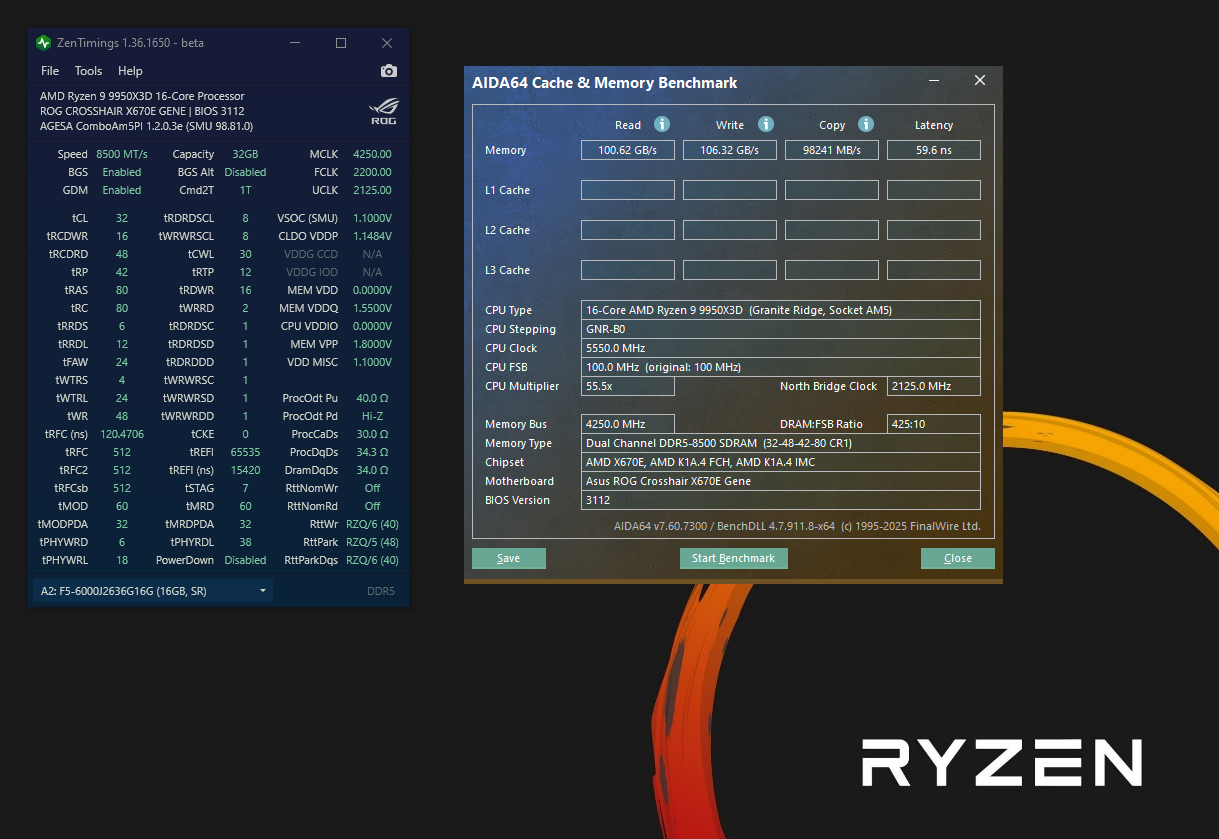
Task: Click the Memory Read result field
Action: (627, 150)
